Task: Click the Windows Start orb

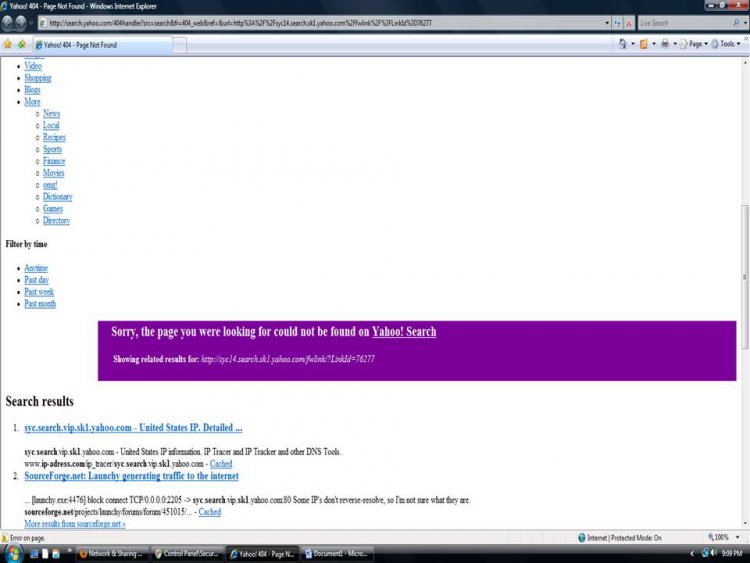Action: [x=13, y=554]
